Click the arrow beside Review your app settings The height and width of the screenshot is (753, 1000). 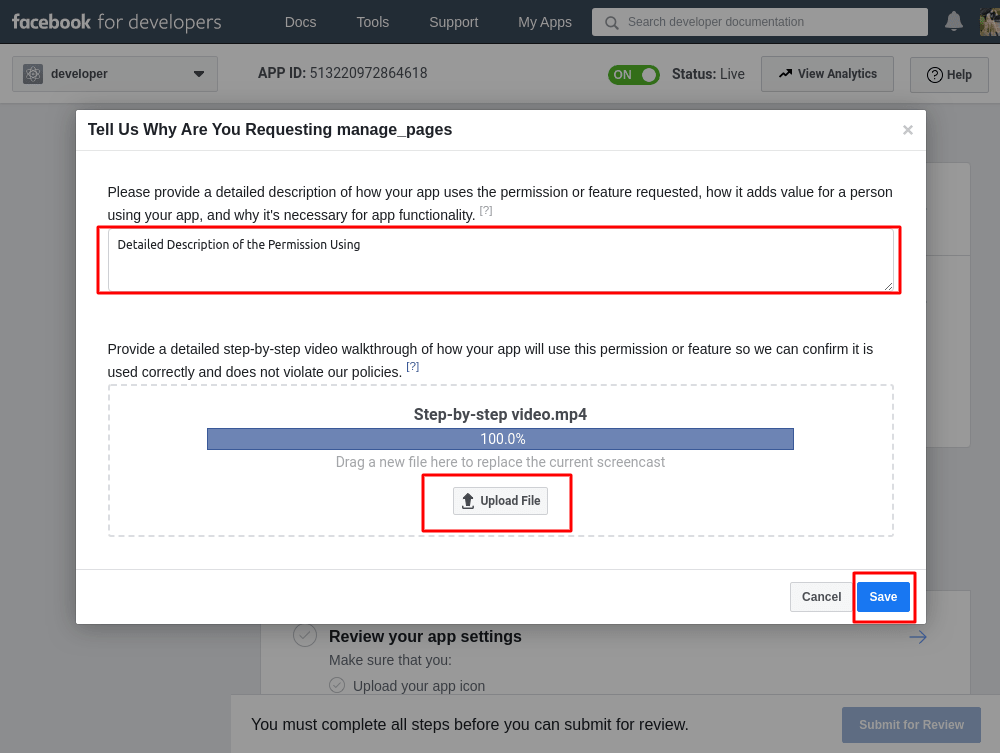tap(918, 637)
